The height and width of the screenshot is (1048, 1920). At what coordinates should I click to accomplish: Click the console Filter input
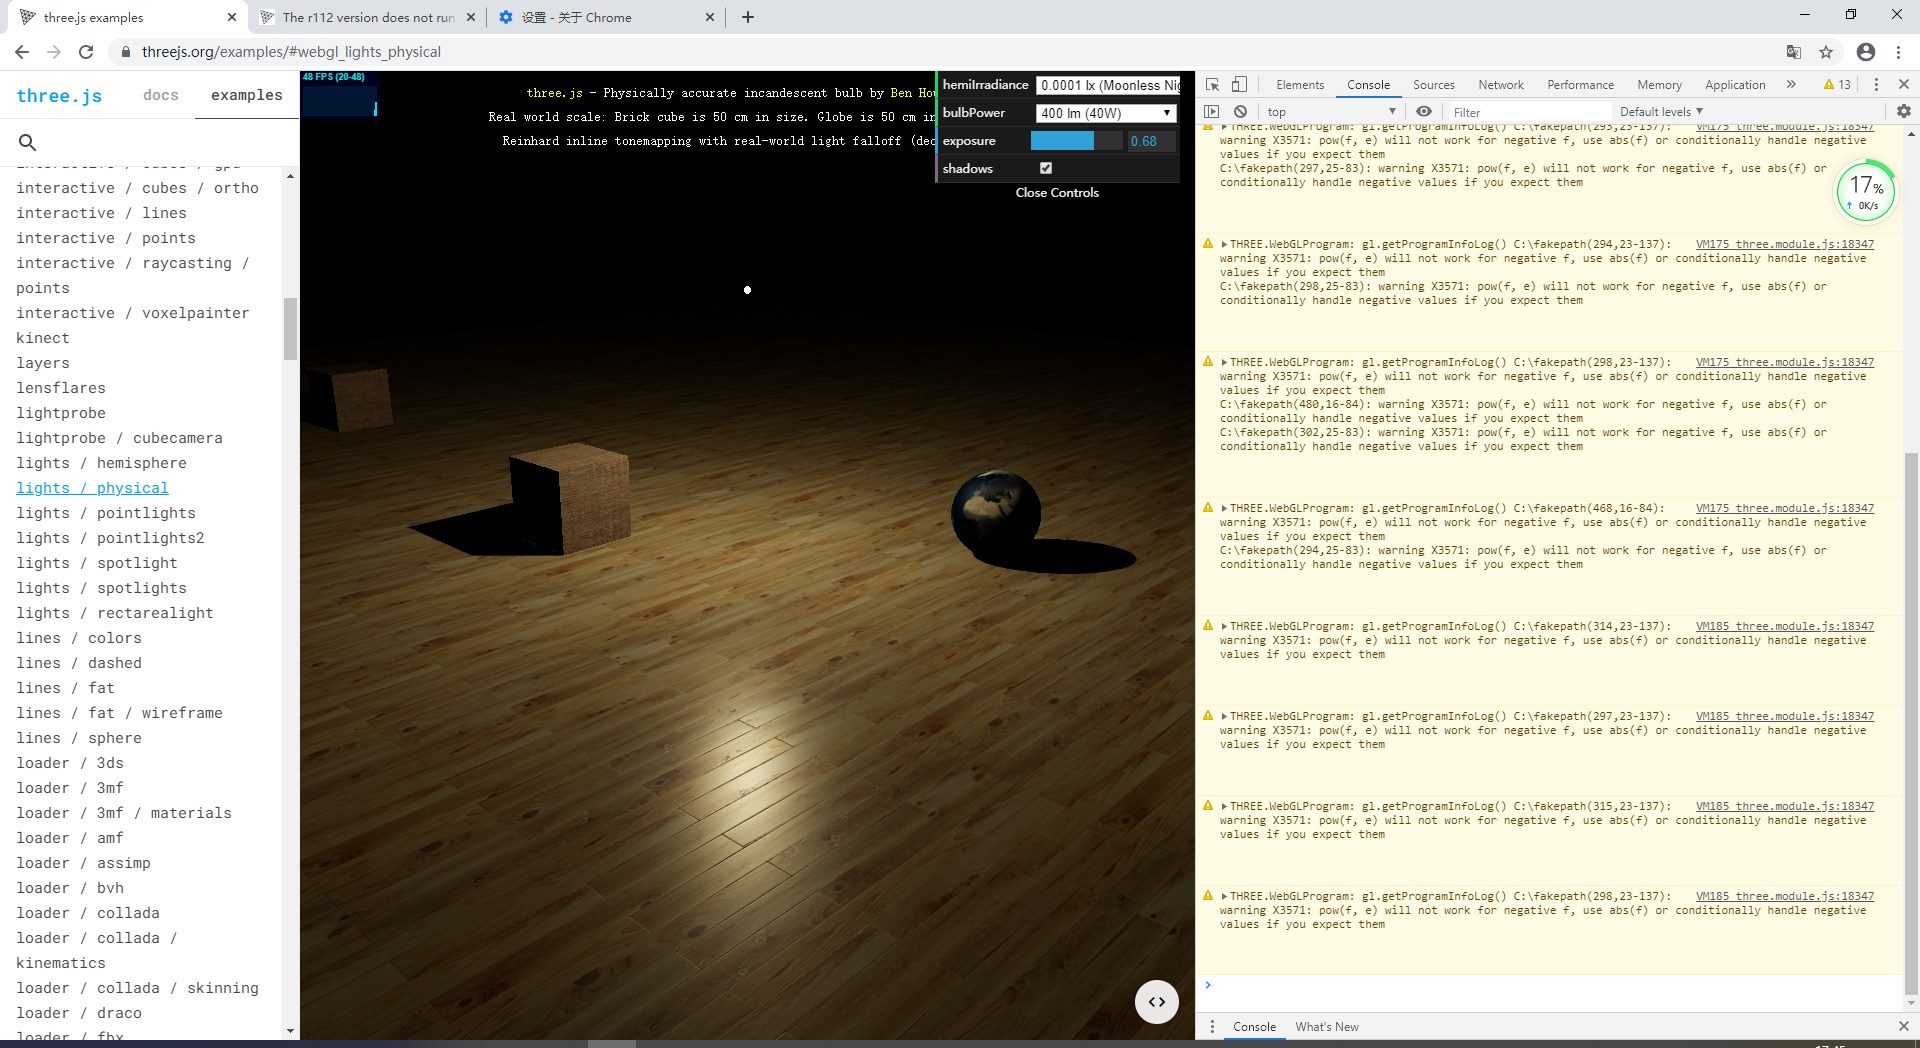coord(1530,112)
